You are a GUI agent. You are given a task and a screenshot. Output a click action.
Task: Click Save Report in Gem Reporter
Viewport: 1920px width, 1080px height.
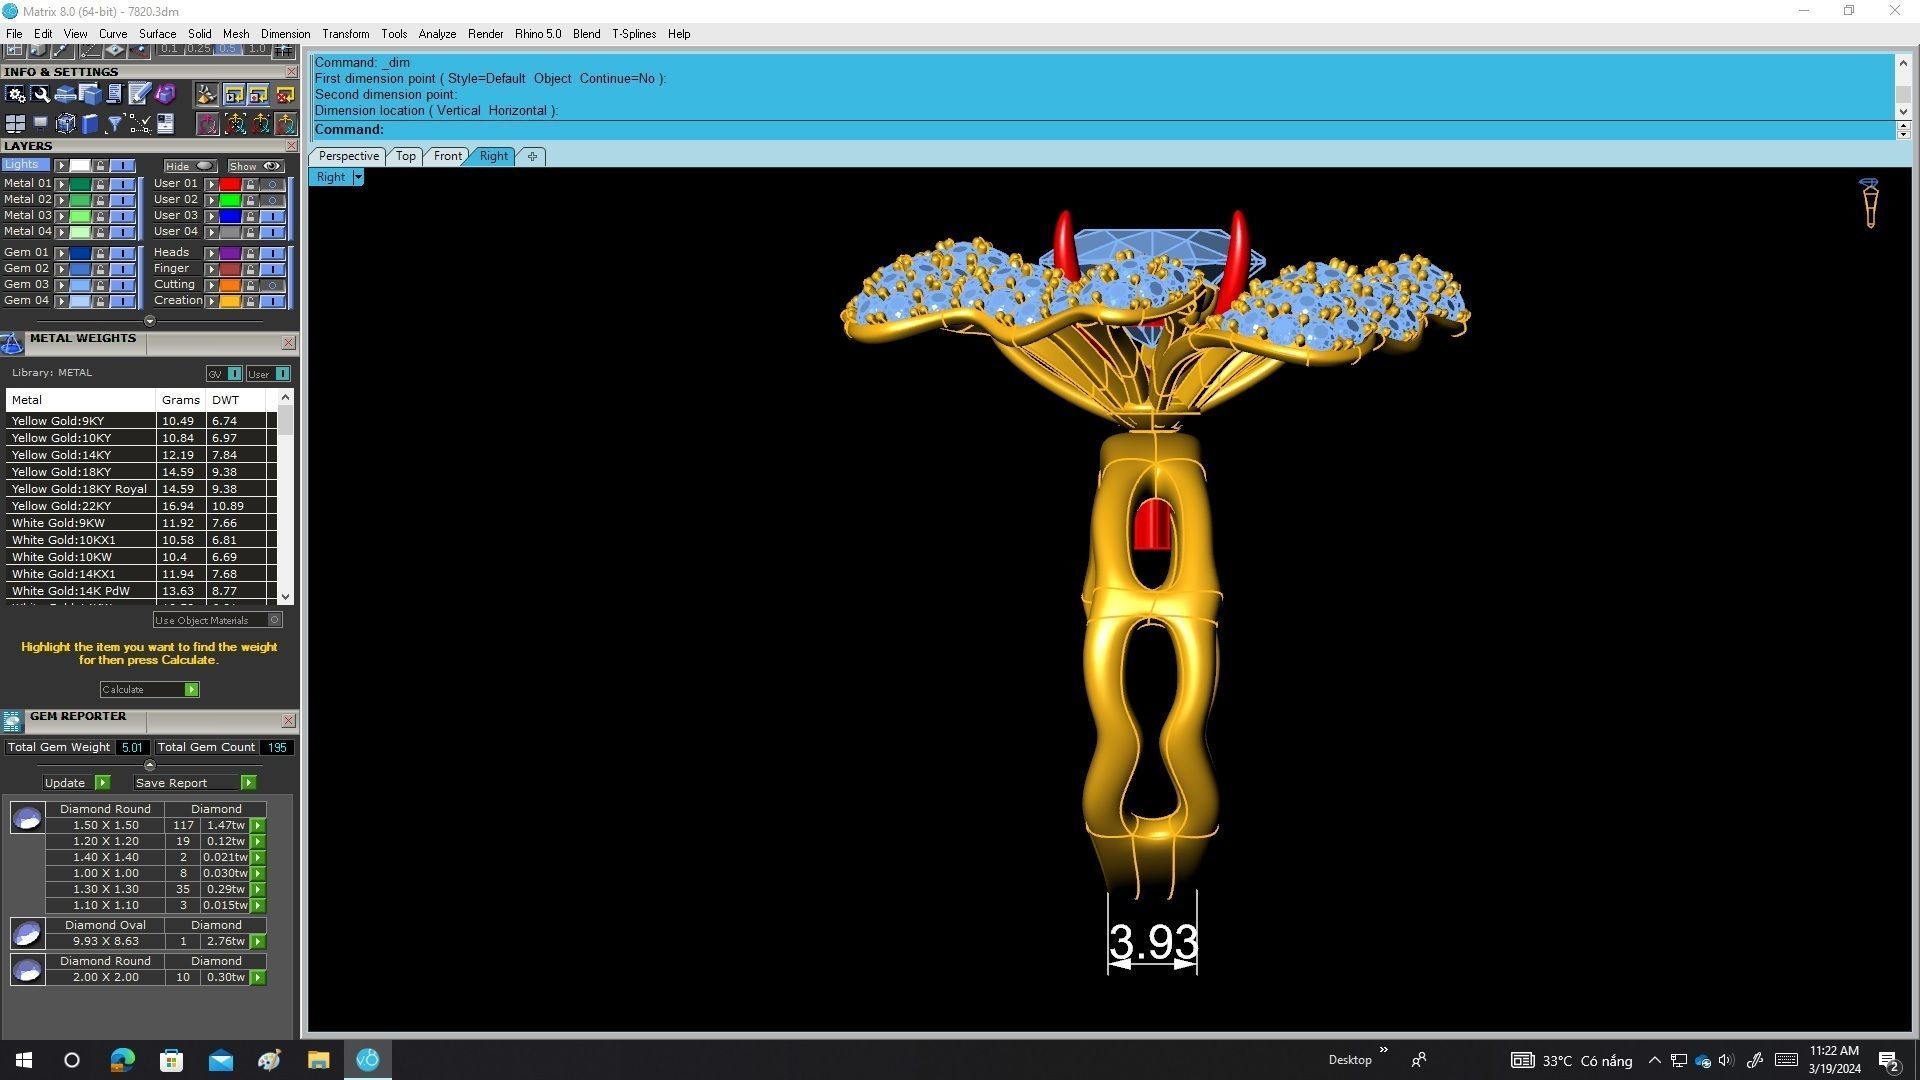tap(248, 783)
